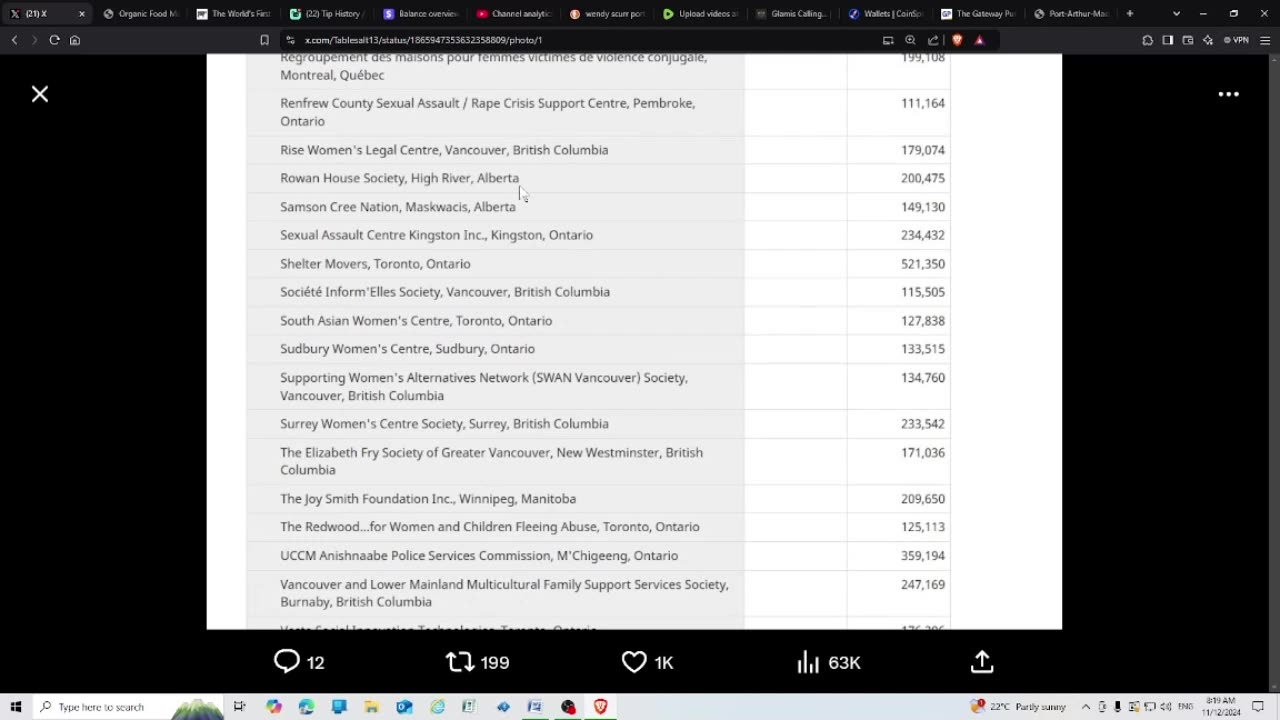Like the post with 1K likes
This screenshot has width=1280, height=720.
[x=648, y=662]
